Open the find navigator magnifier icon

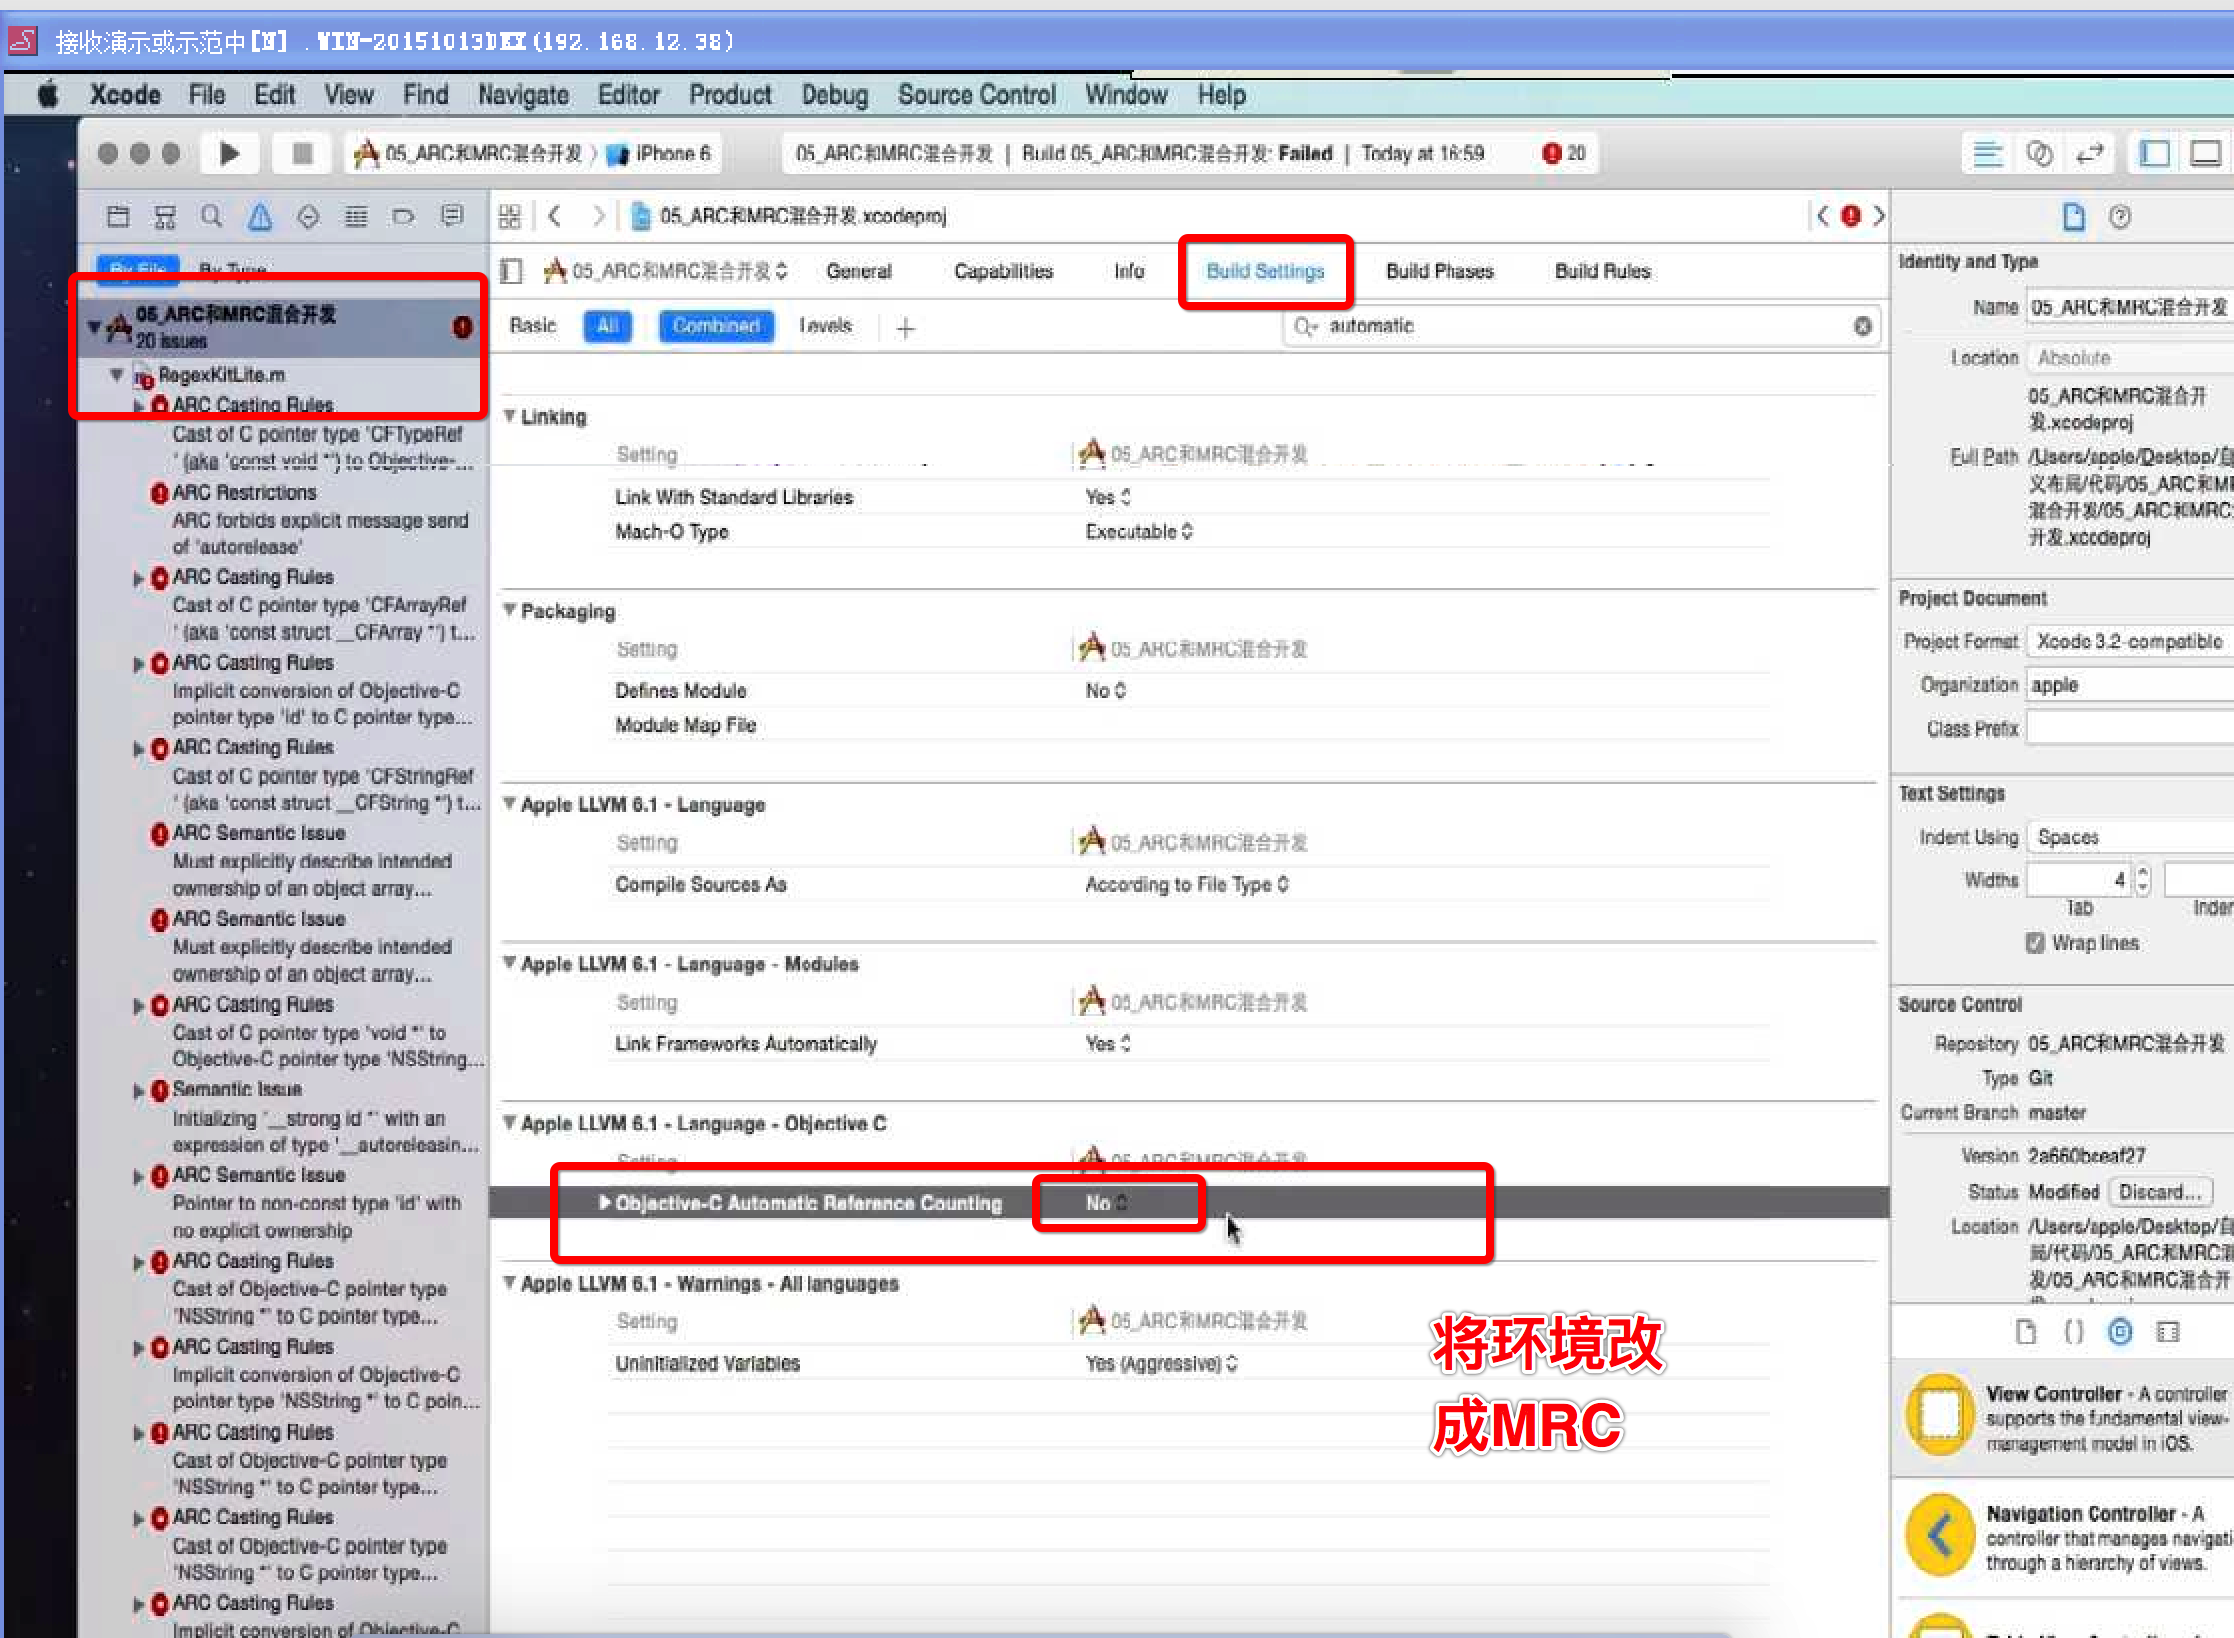tap(211, 216)
